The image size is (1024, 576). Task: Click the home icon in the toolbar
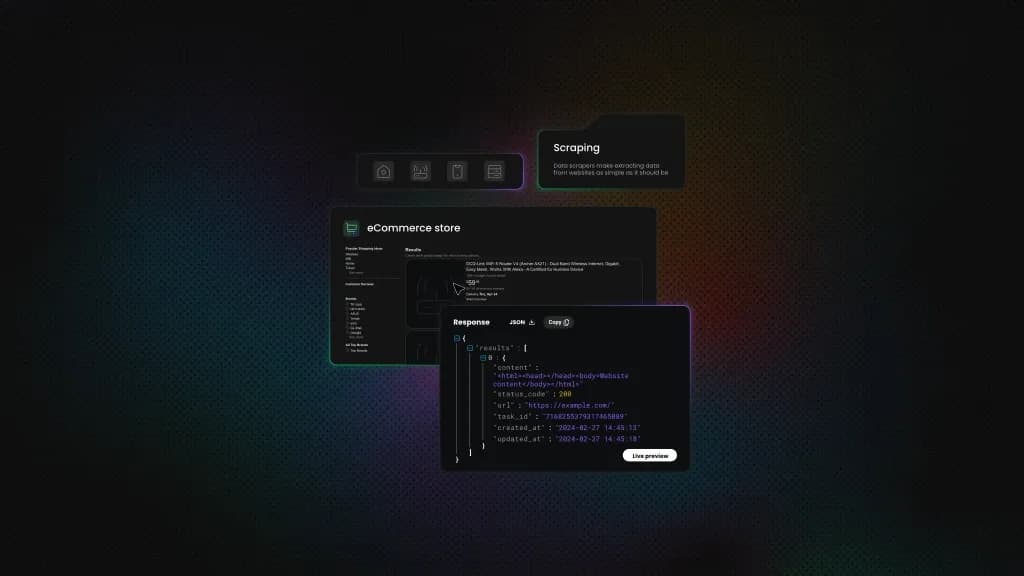(x=383, y=171)
